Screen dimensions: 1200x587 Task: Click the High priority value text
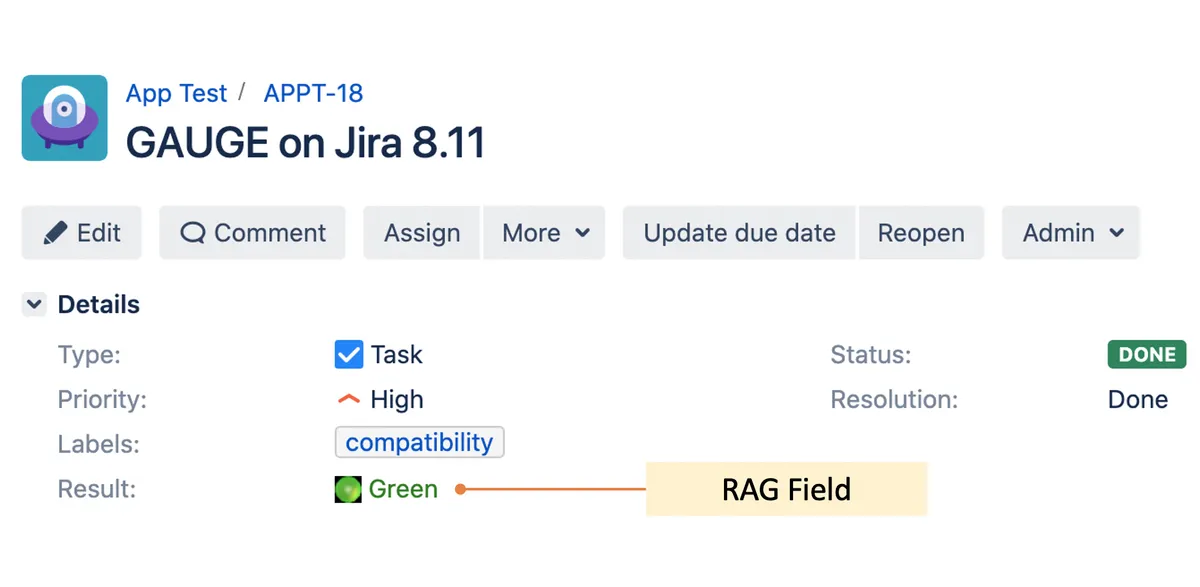(397, 400)
